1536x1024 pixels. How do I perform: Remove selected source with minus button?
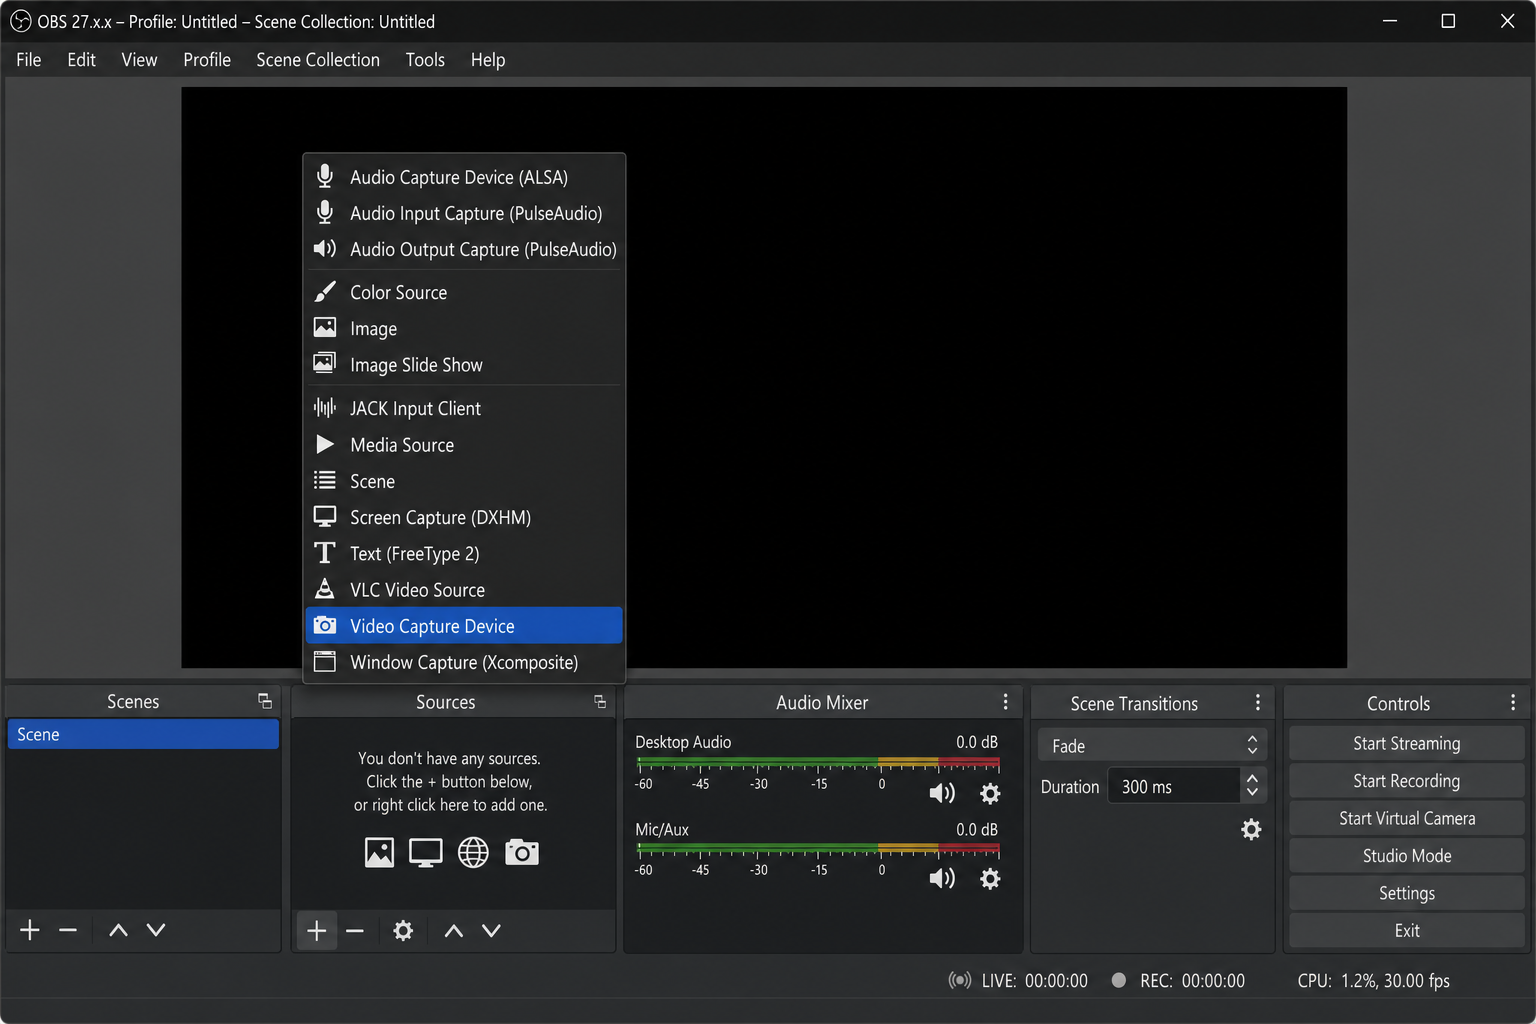[355, 931]
